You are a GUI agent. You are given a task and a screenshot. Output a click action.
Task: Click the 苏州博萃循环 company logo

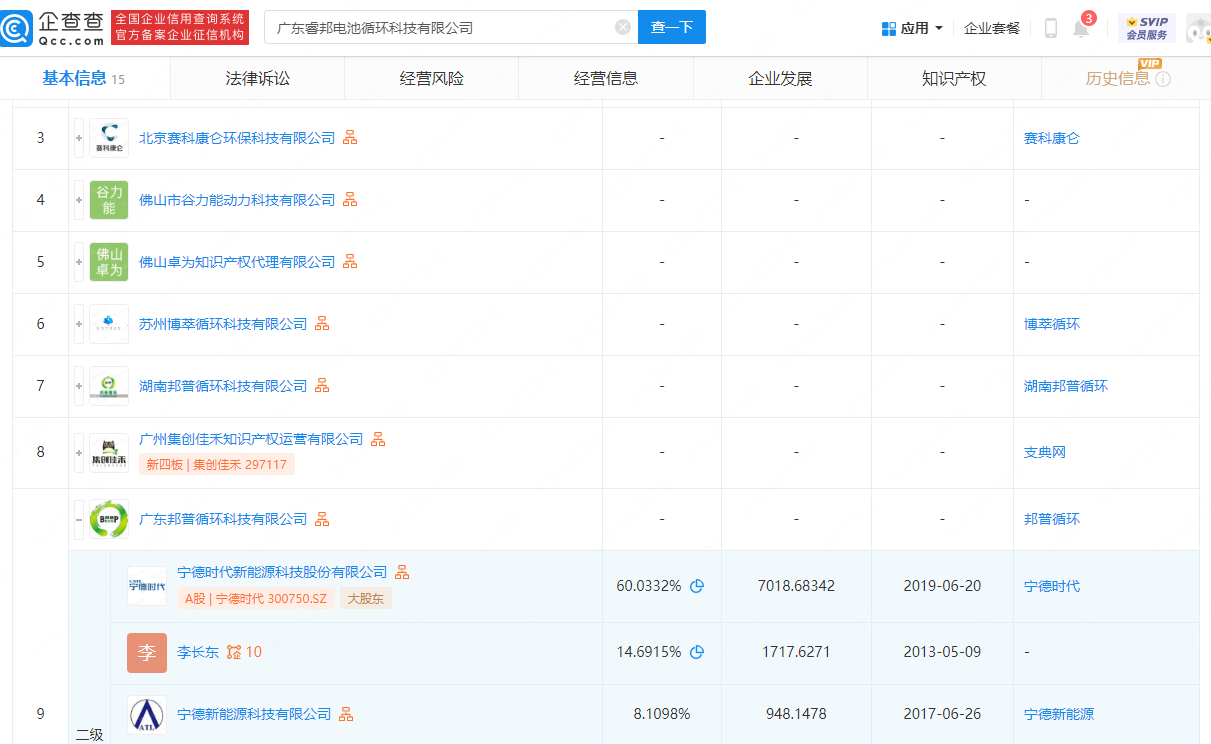pos(109,324)
